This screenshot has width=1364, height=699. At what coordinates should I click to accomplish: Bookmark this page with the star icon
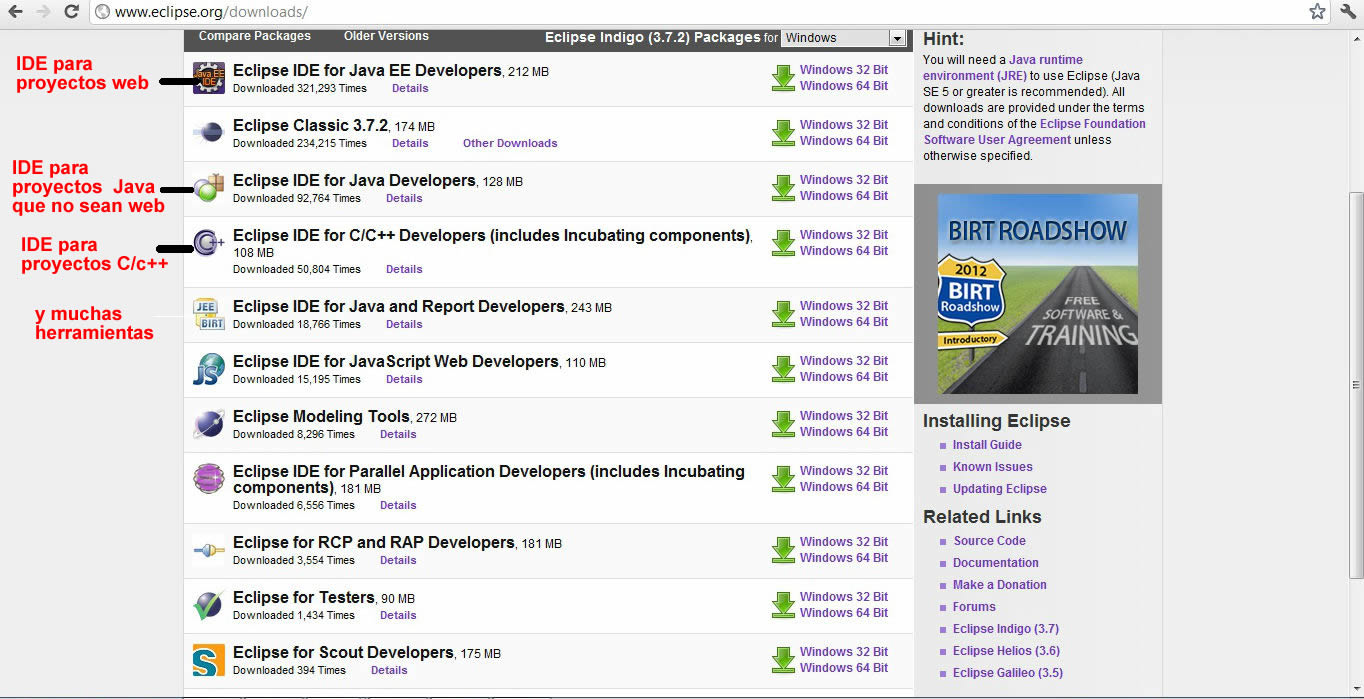click(1317, 12)
